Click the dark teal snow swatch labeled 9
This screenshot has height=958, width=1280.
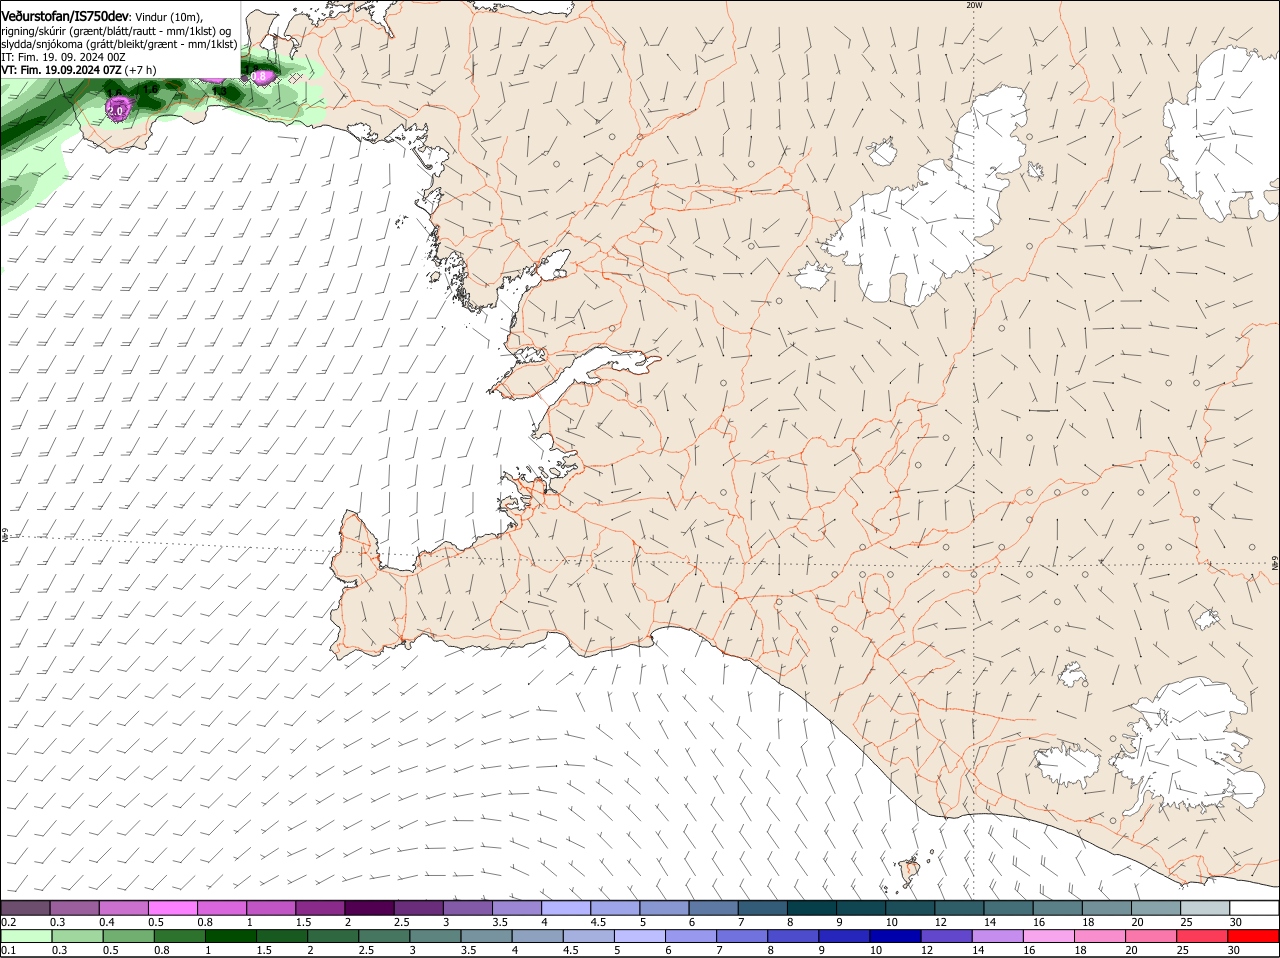point(861,907)
